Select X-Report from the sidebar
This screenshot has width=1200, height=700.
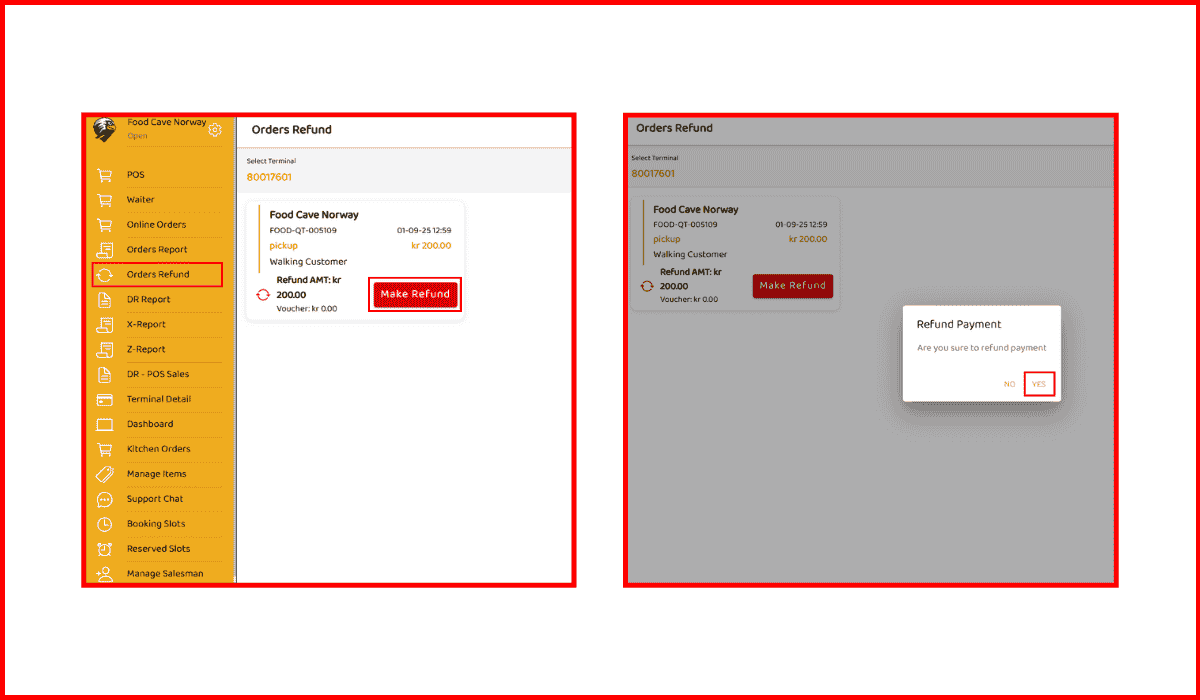(x=146, y=324)
